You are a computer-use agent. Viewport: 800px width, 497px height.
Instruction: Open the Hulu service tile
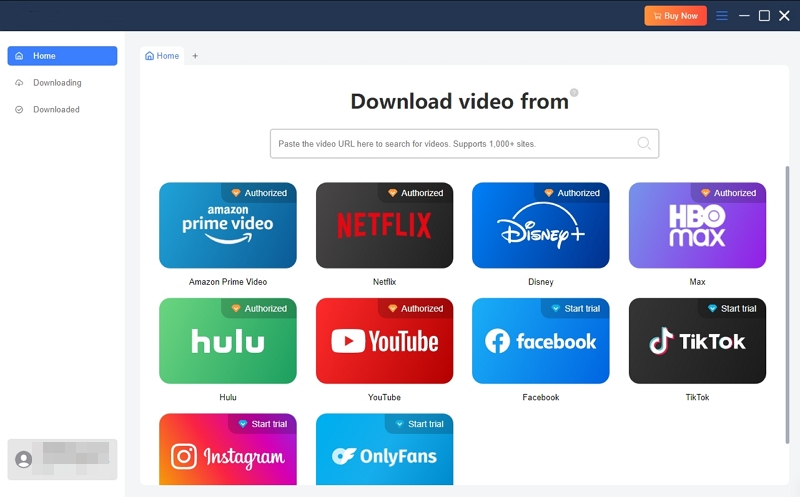(x=228, y=341)
